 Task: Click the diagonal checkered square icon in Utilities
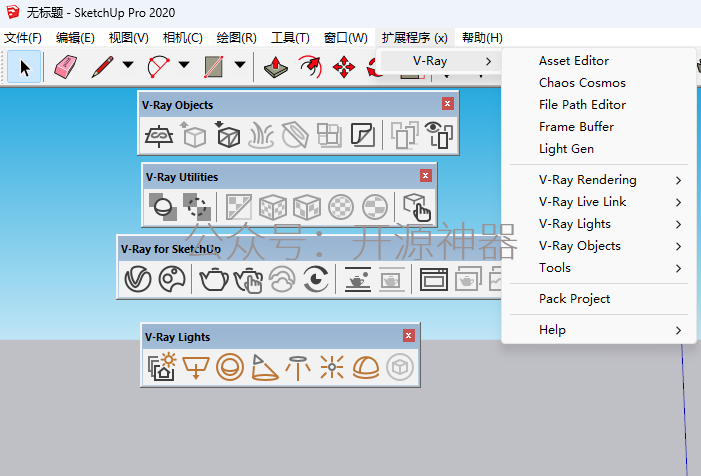pyautogui.click(x=238, y=207)
